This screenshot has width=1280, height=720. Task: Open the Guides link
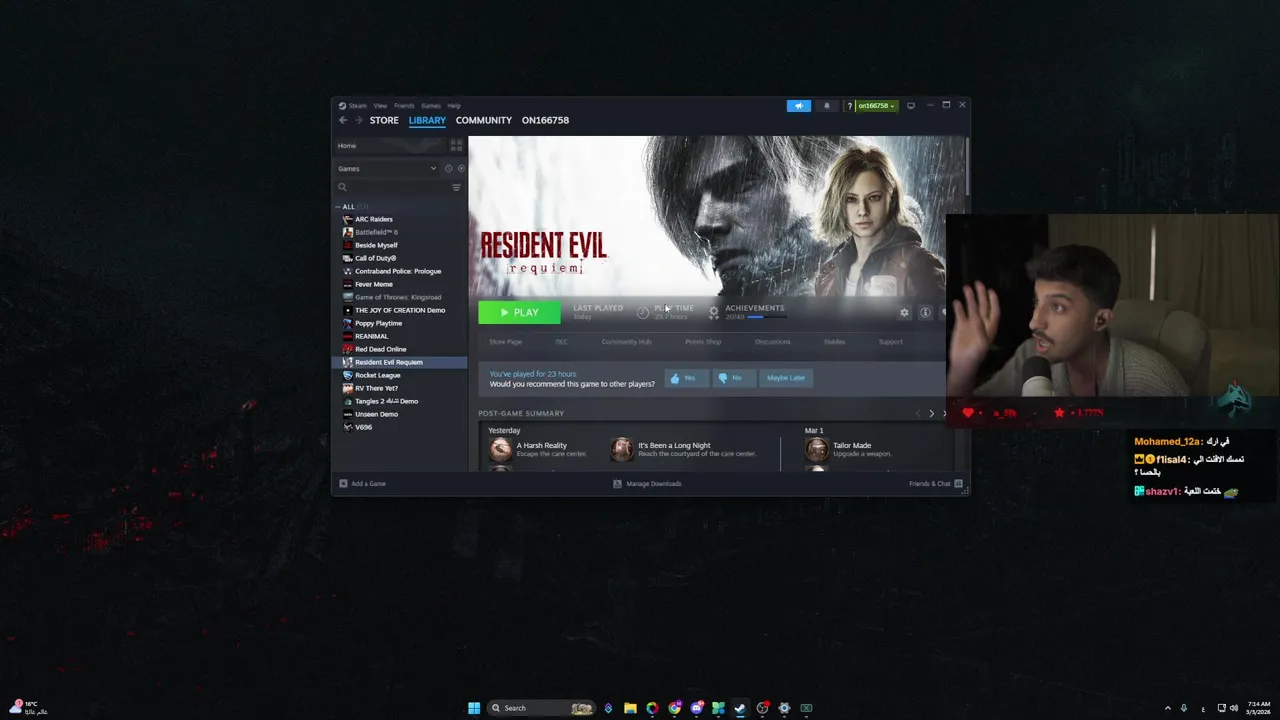click(834, 342)
